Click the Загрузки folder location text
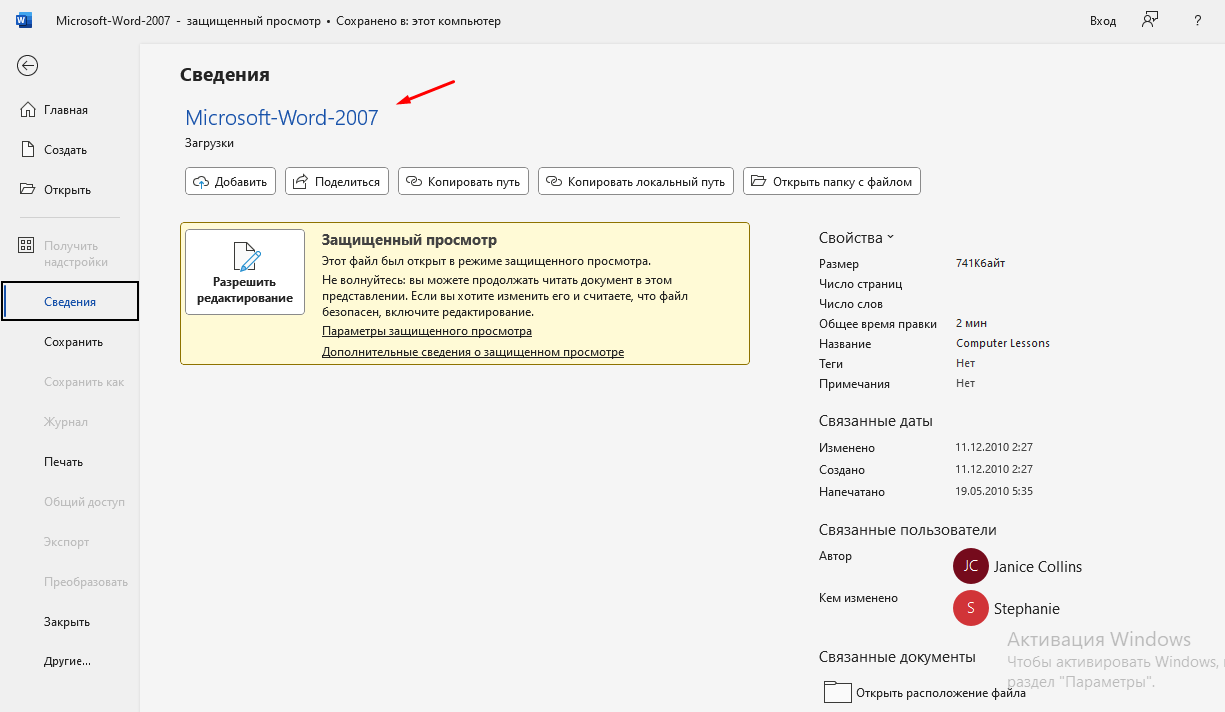Screen dimensions: 1225x712 (210, 143)
